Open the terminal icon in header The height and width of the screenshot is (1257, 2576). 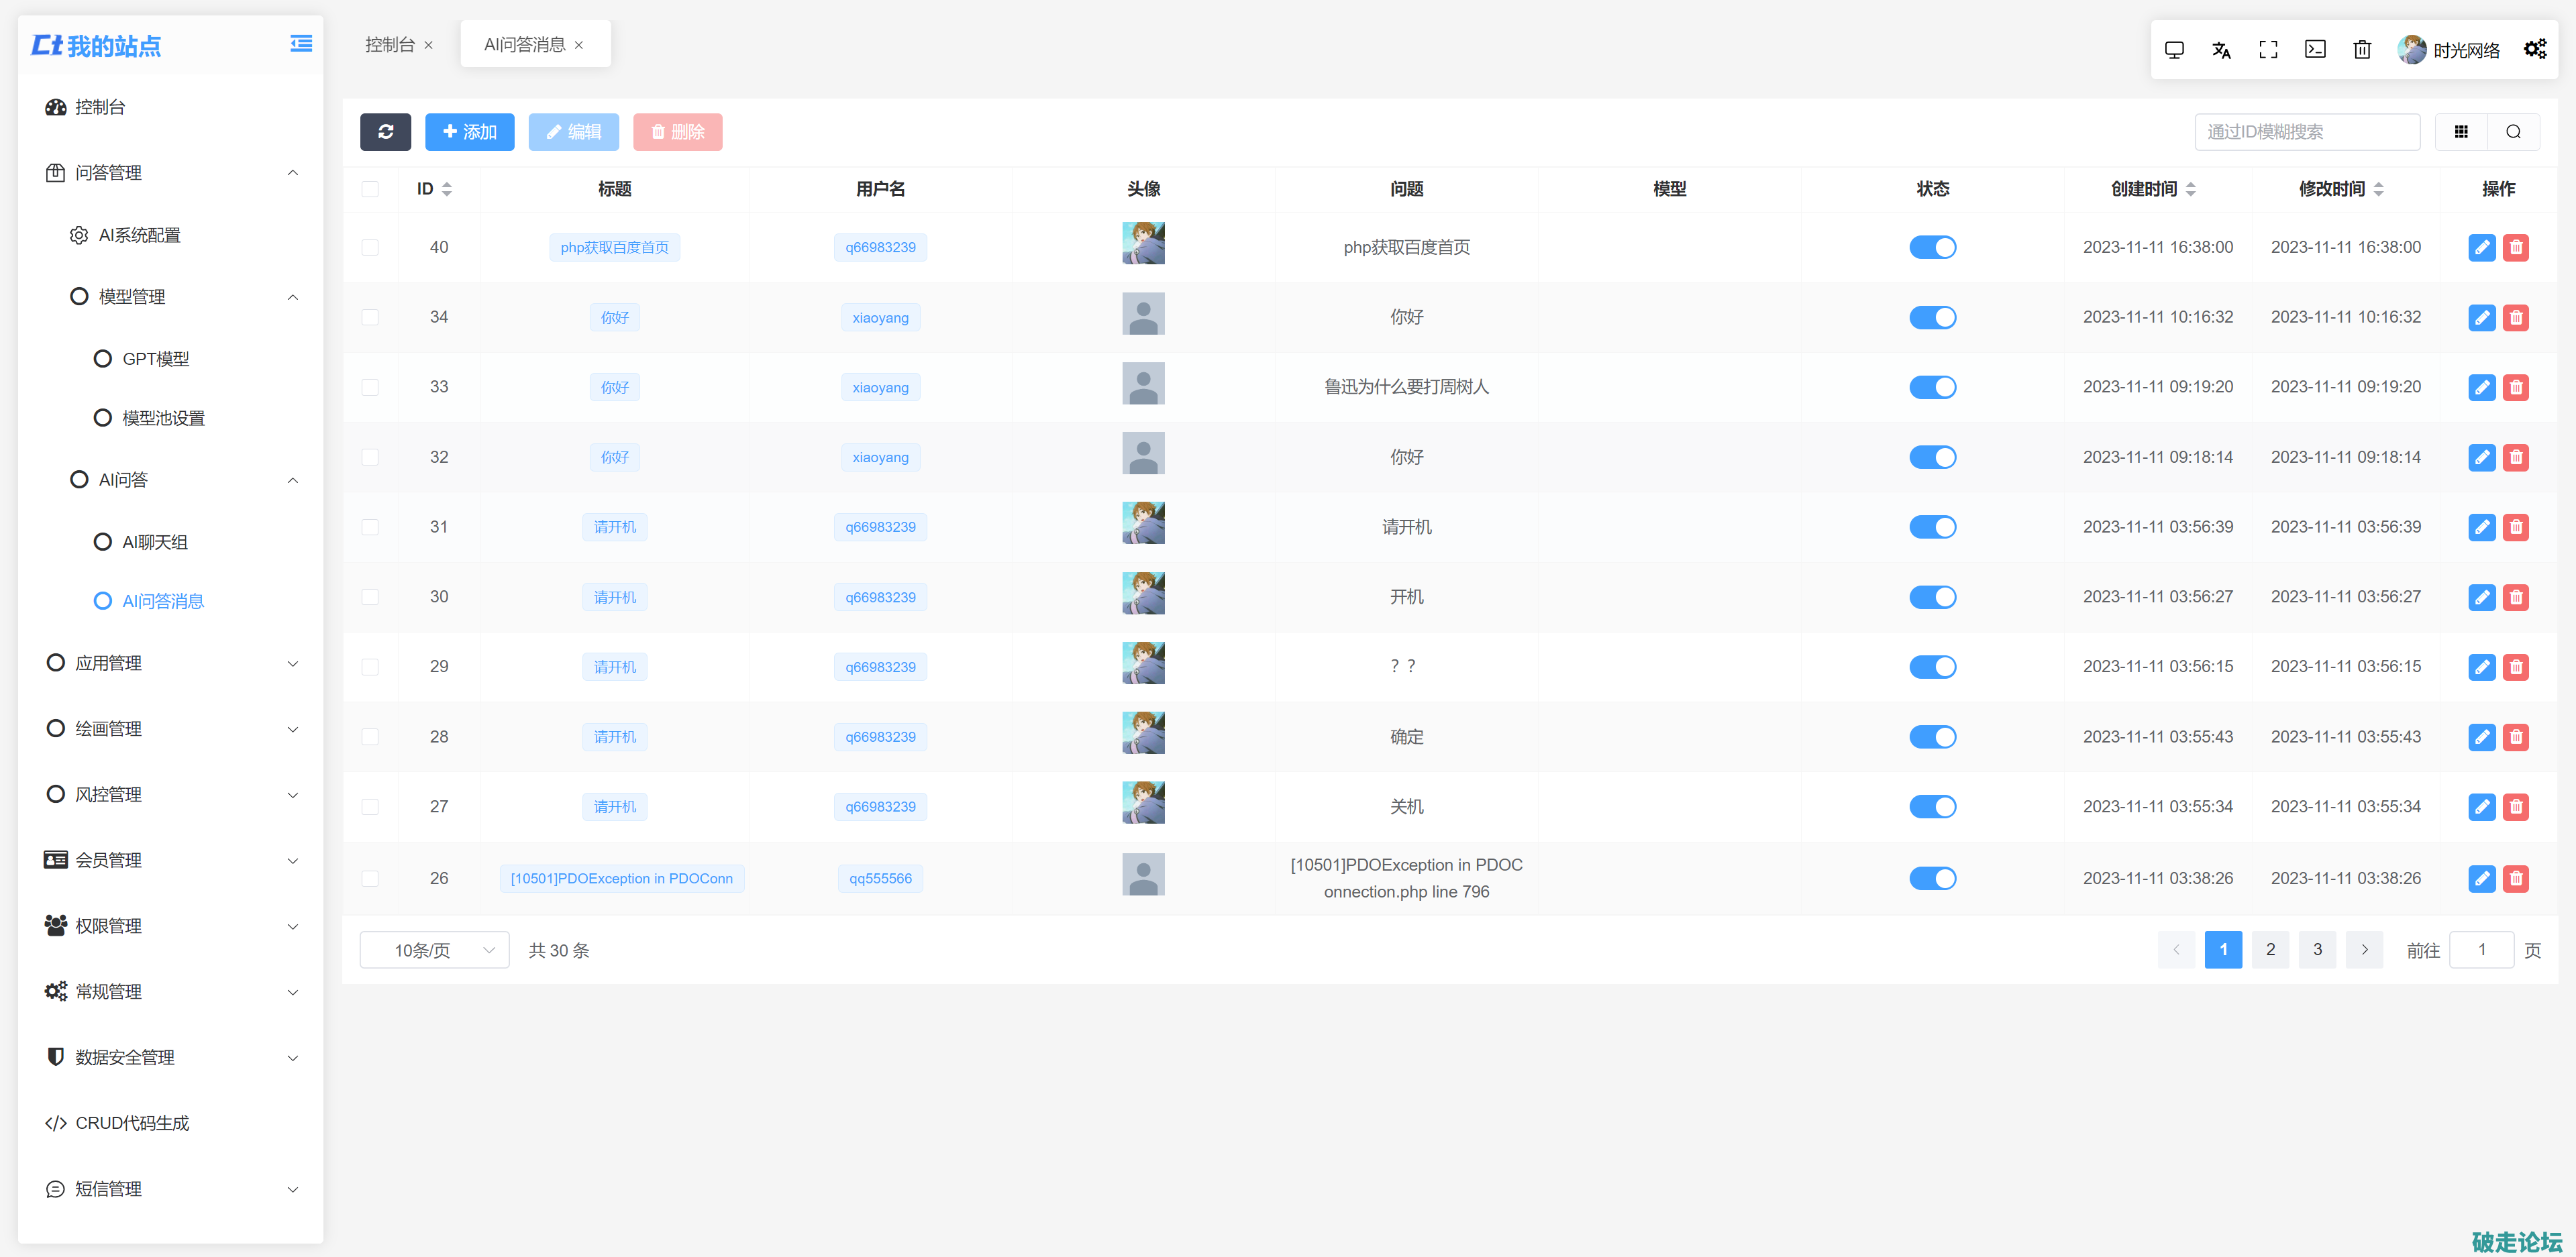[x=2315, y=50]
